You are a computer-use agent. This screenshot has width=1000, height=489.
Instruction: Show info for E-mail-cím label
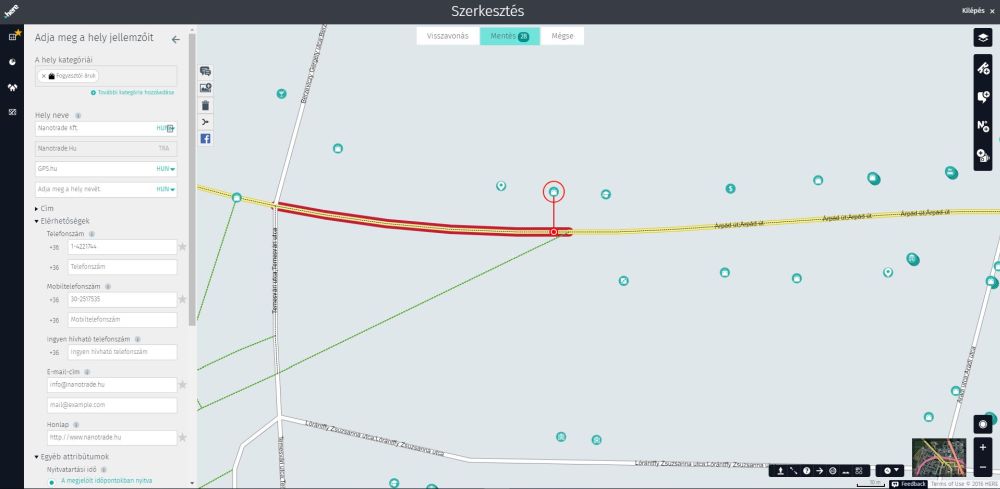(87, 372)
